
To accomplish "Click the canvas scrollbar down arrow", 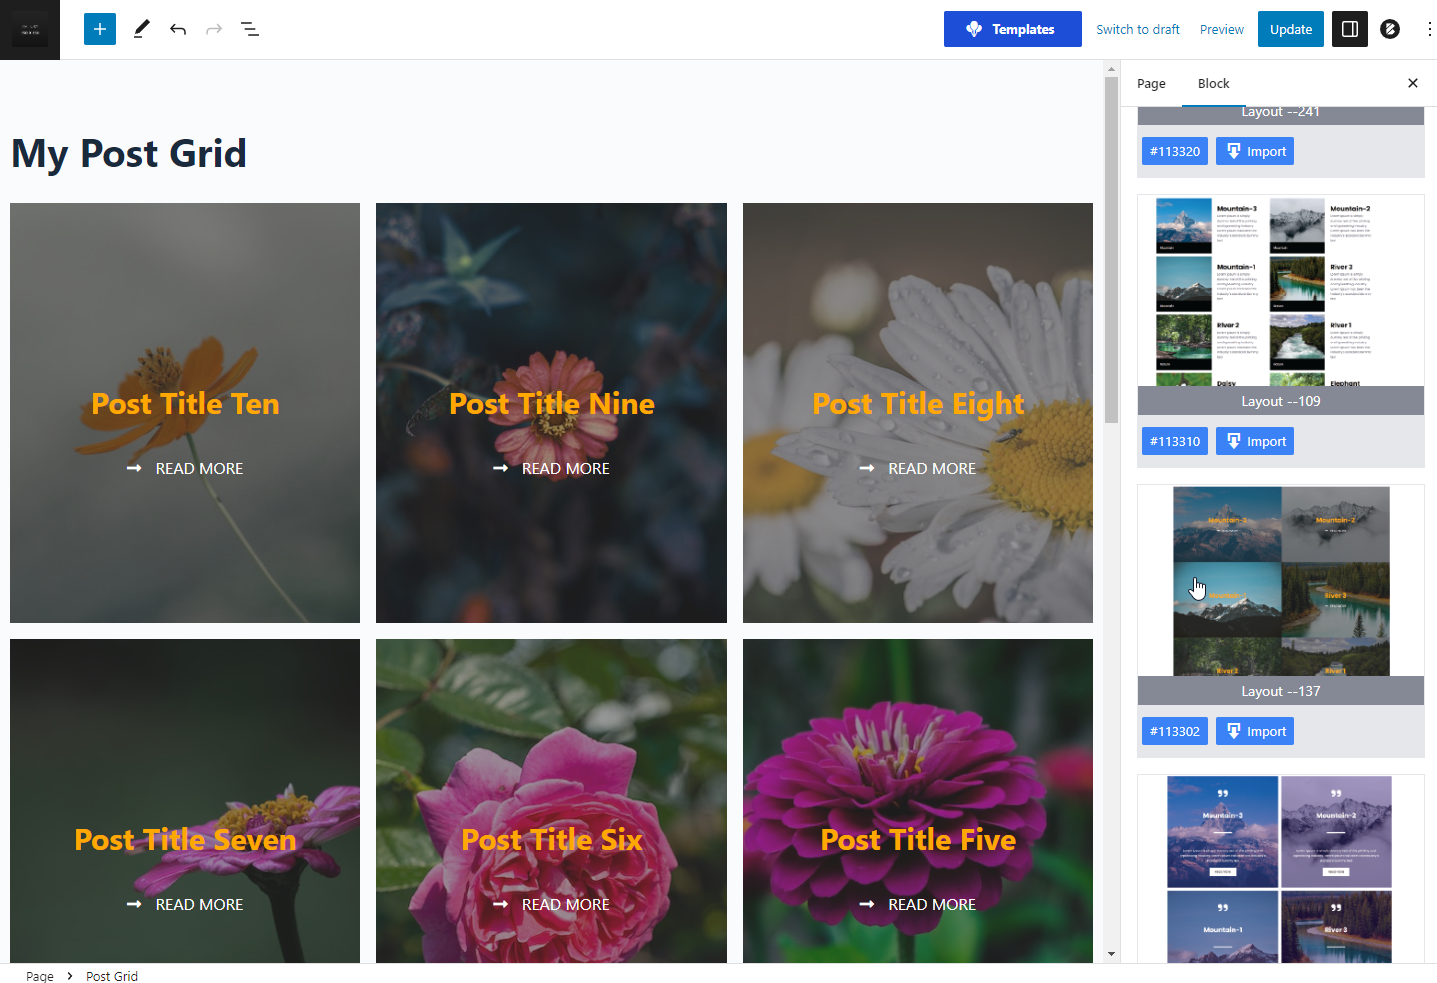I will (1111, 954).
